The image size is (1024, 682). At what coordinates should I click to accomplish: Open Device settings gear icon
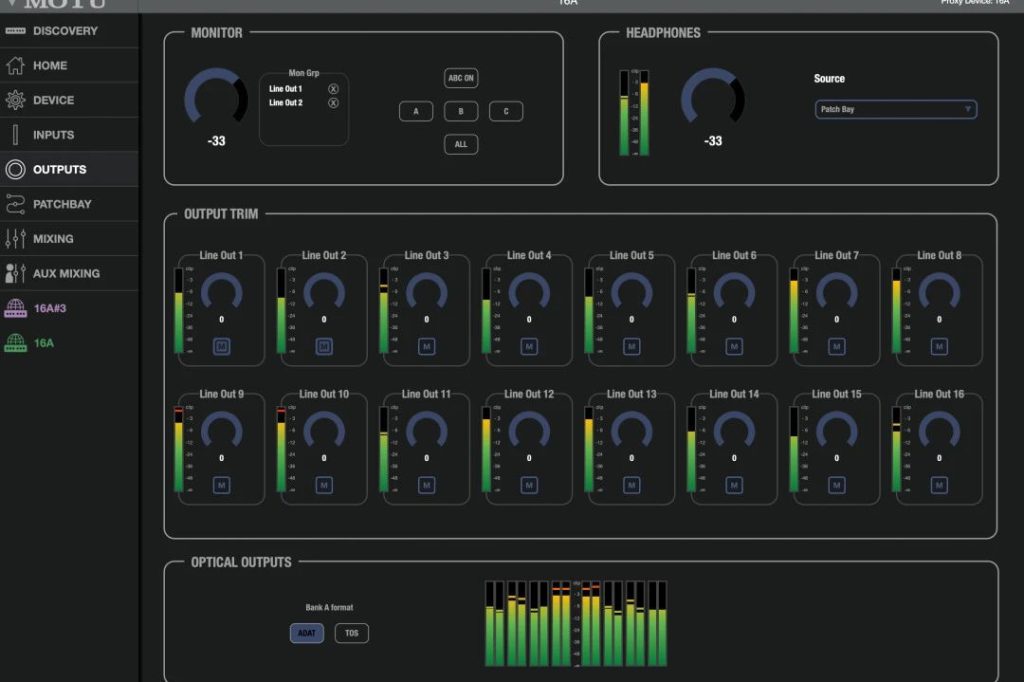(15, 100)
